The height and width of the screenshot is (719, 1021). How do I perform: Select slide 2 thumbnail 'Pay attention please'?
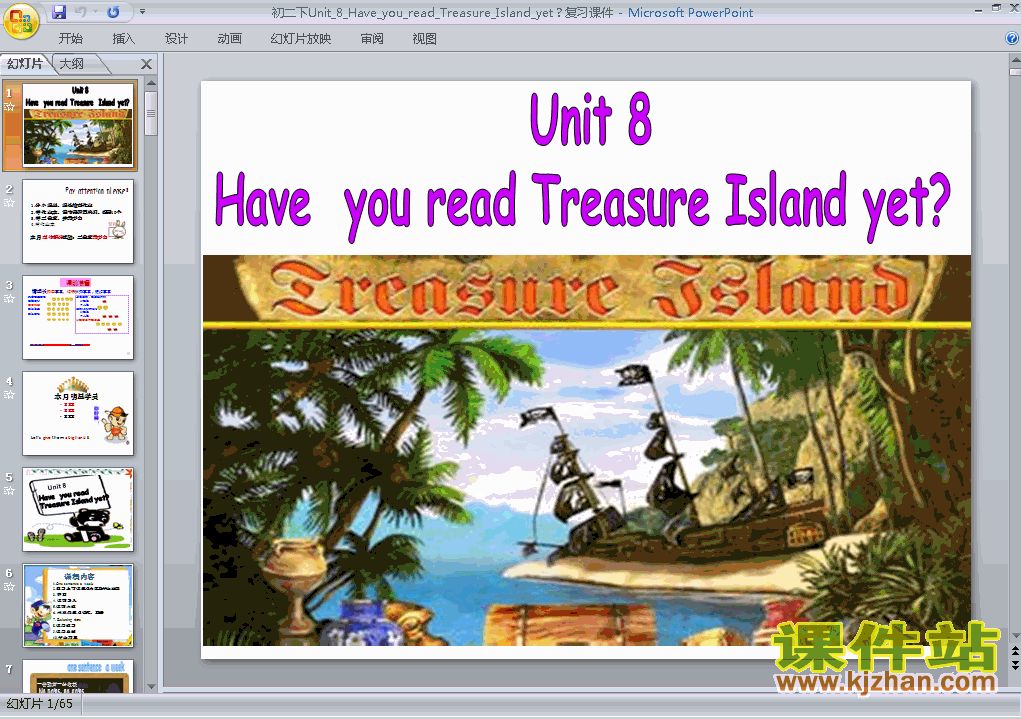78,221
